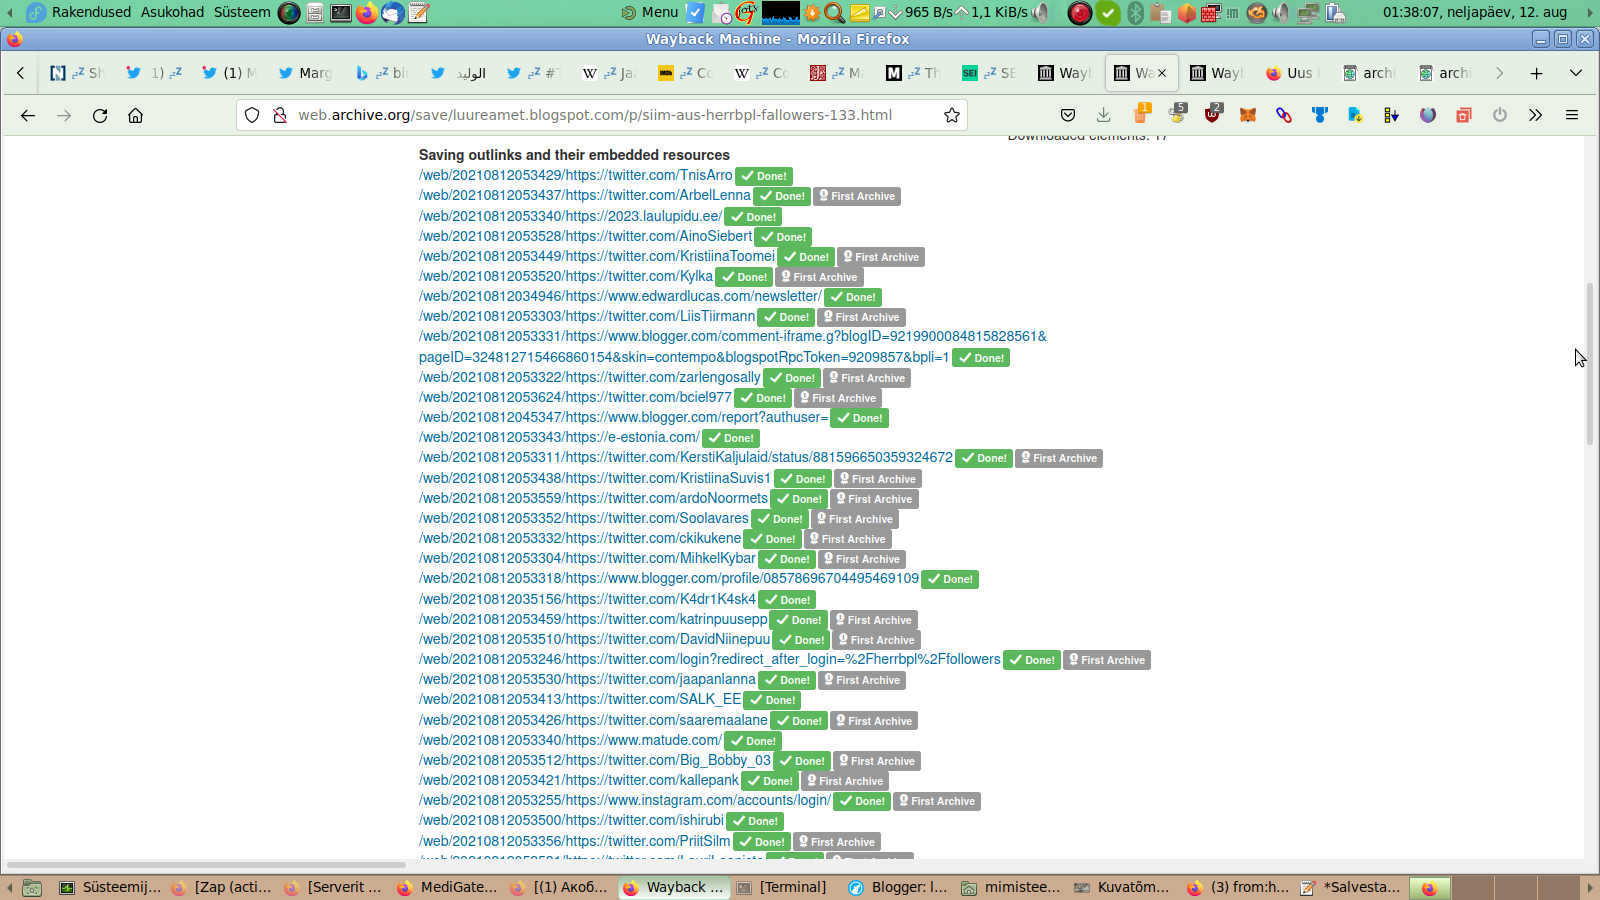Open the chain link extension icon

coord(1284,115)
